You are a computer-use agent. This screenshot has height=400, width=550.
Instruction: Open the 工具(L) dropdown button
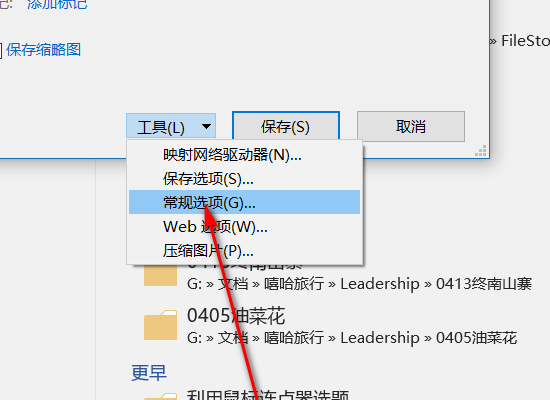(x=171, y=126)
